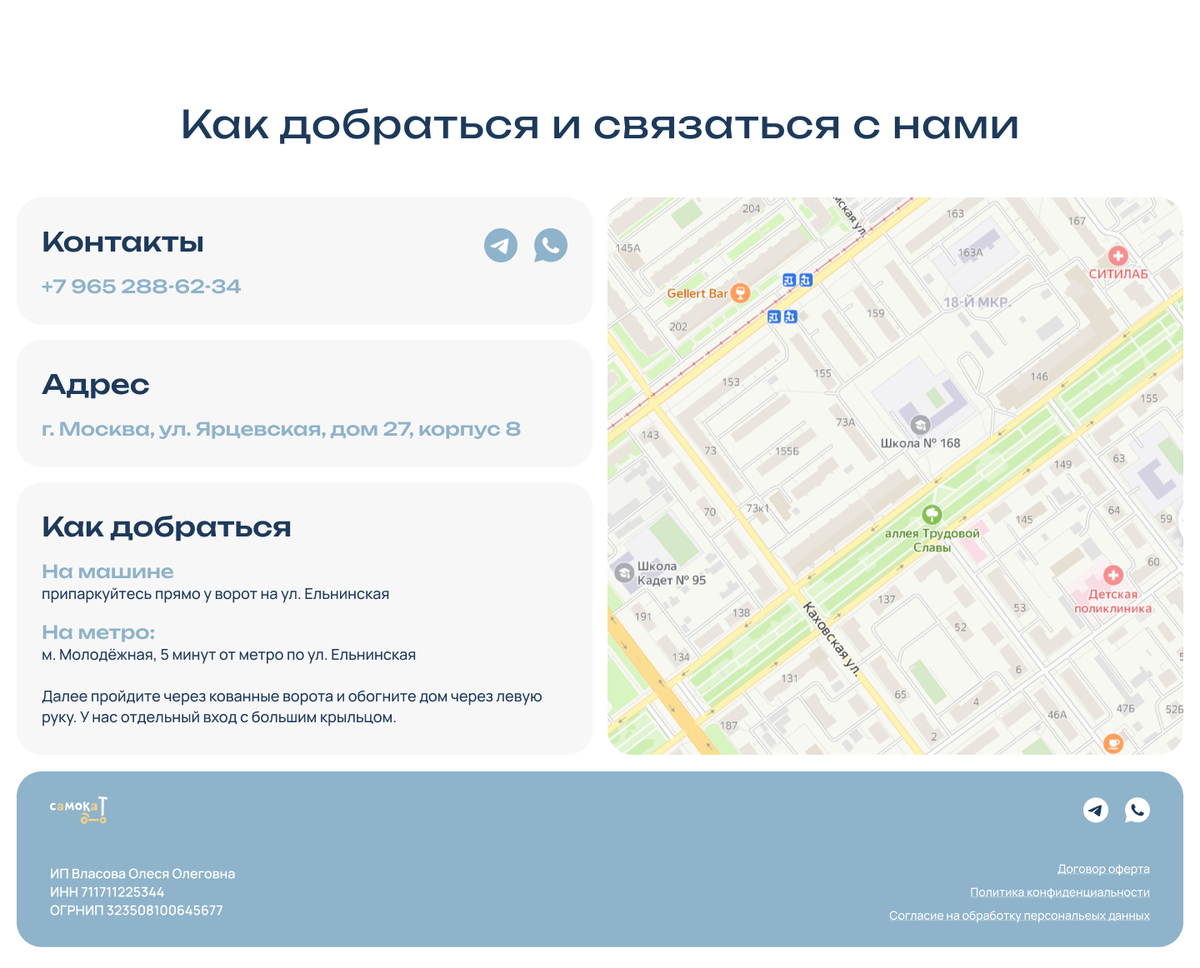Open Telegram icon in Contacts card
Screen dimensions: 1200x968
[x=501, y=245]
